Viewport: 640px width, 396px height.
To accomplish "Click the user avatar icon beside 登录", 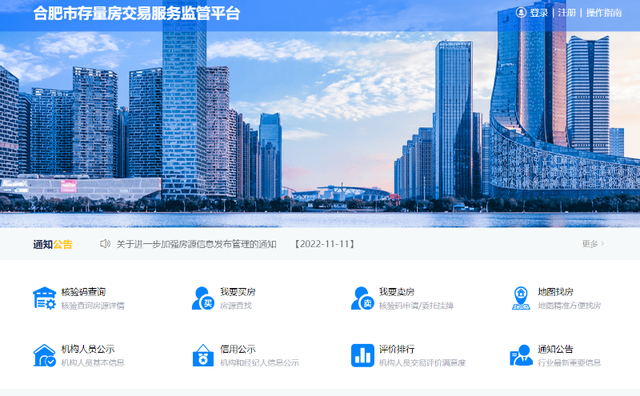I will (x=521, y=13).
